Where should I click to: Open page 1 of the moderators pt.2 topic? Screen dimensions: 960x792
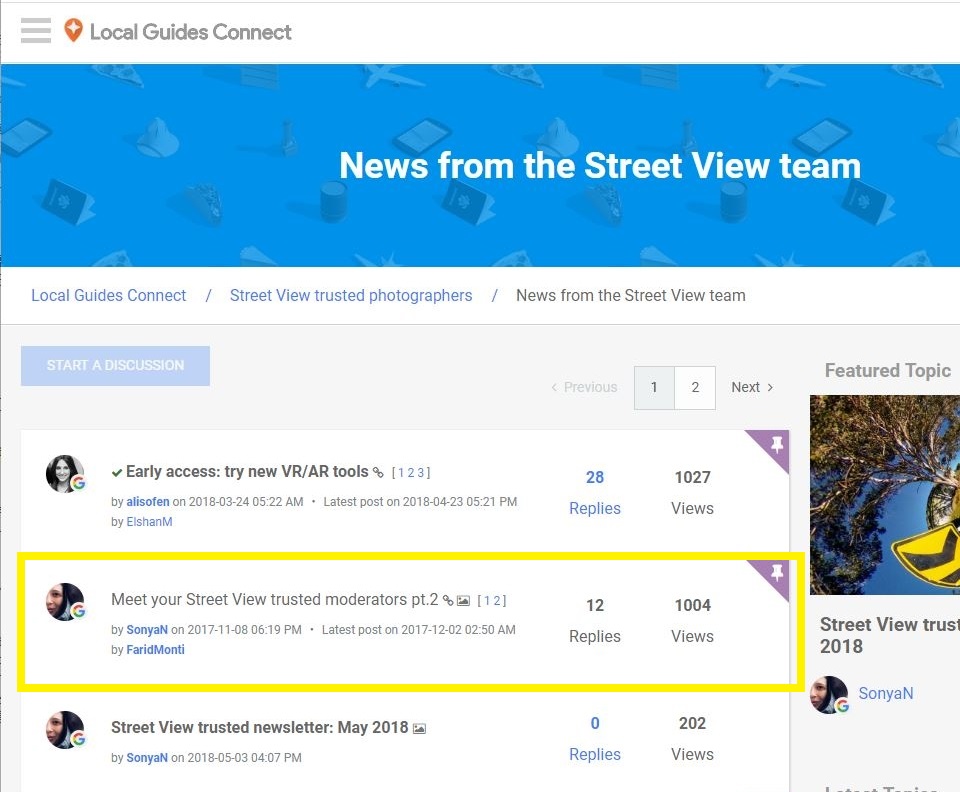[x=487, y=600]
